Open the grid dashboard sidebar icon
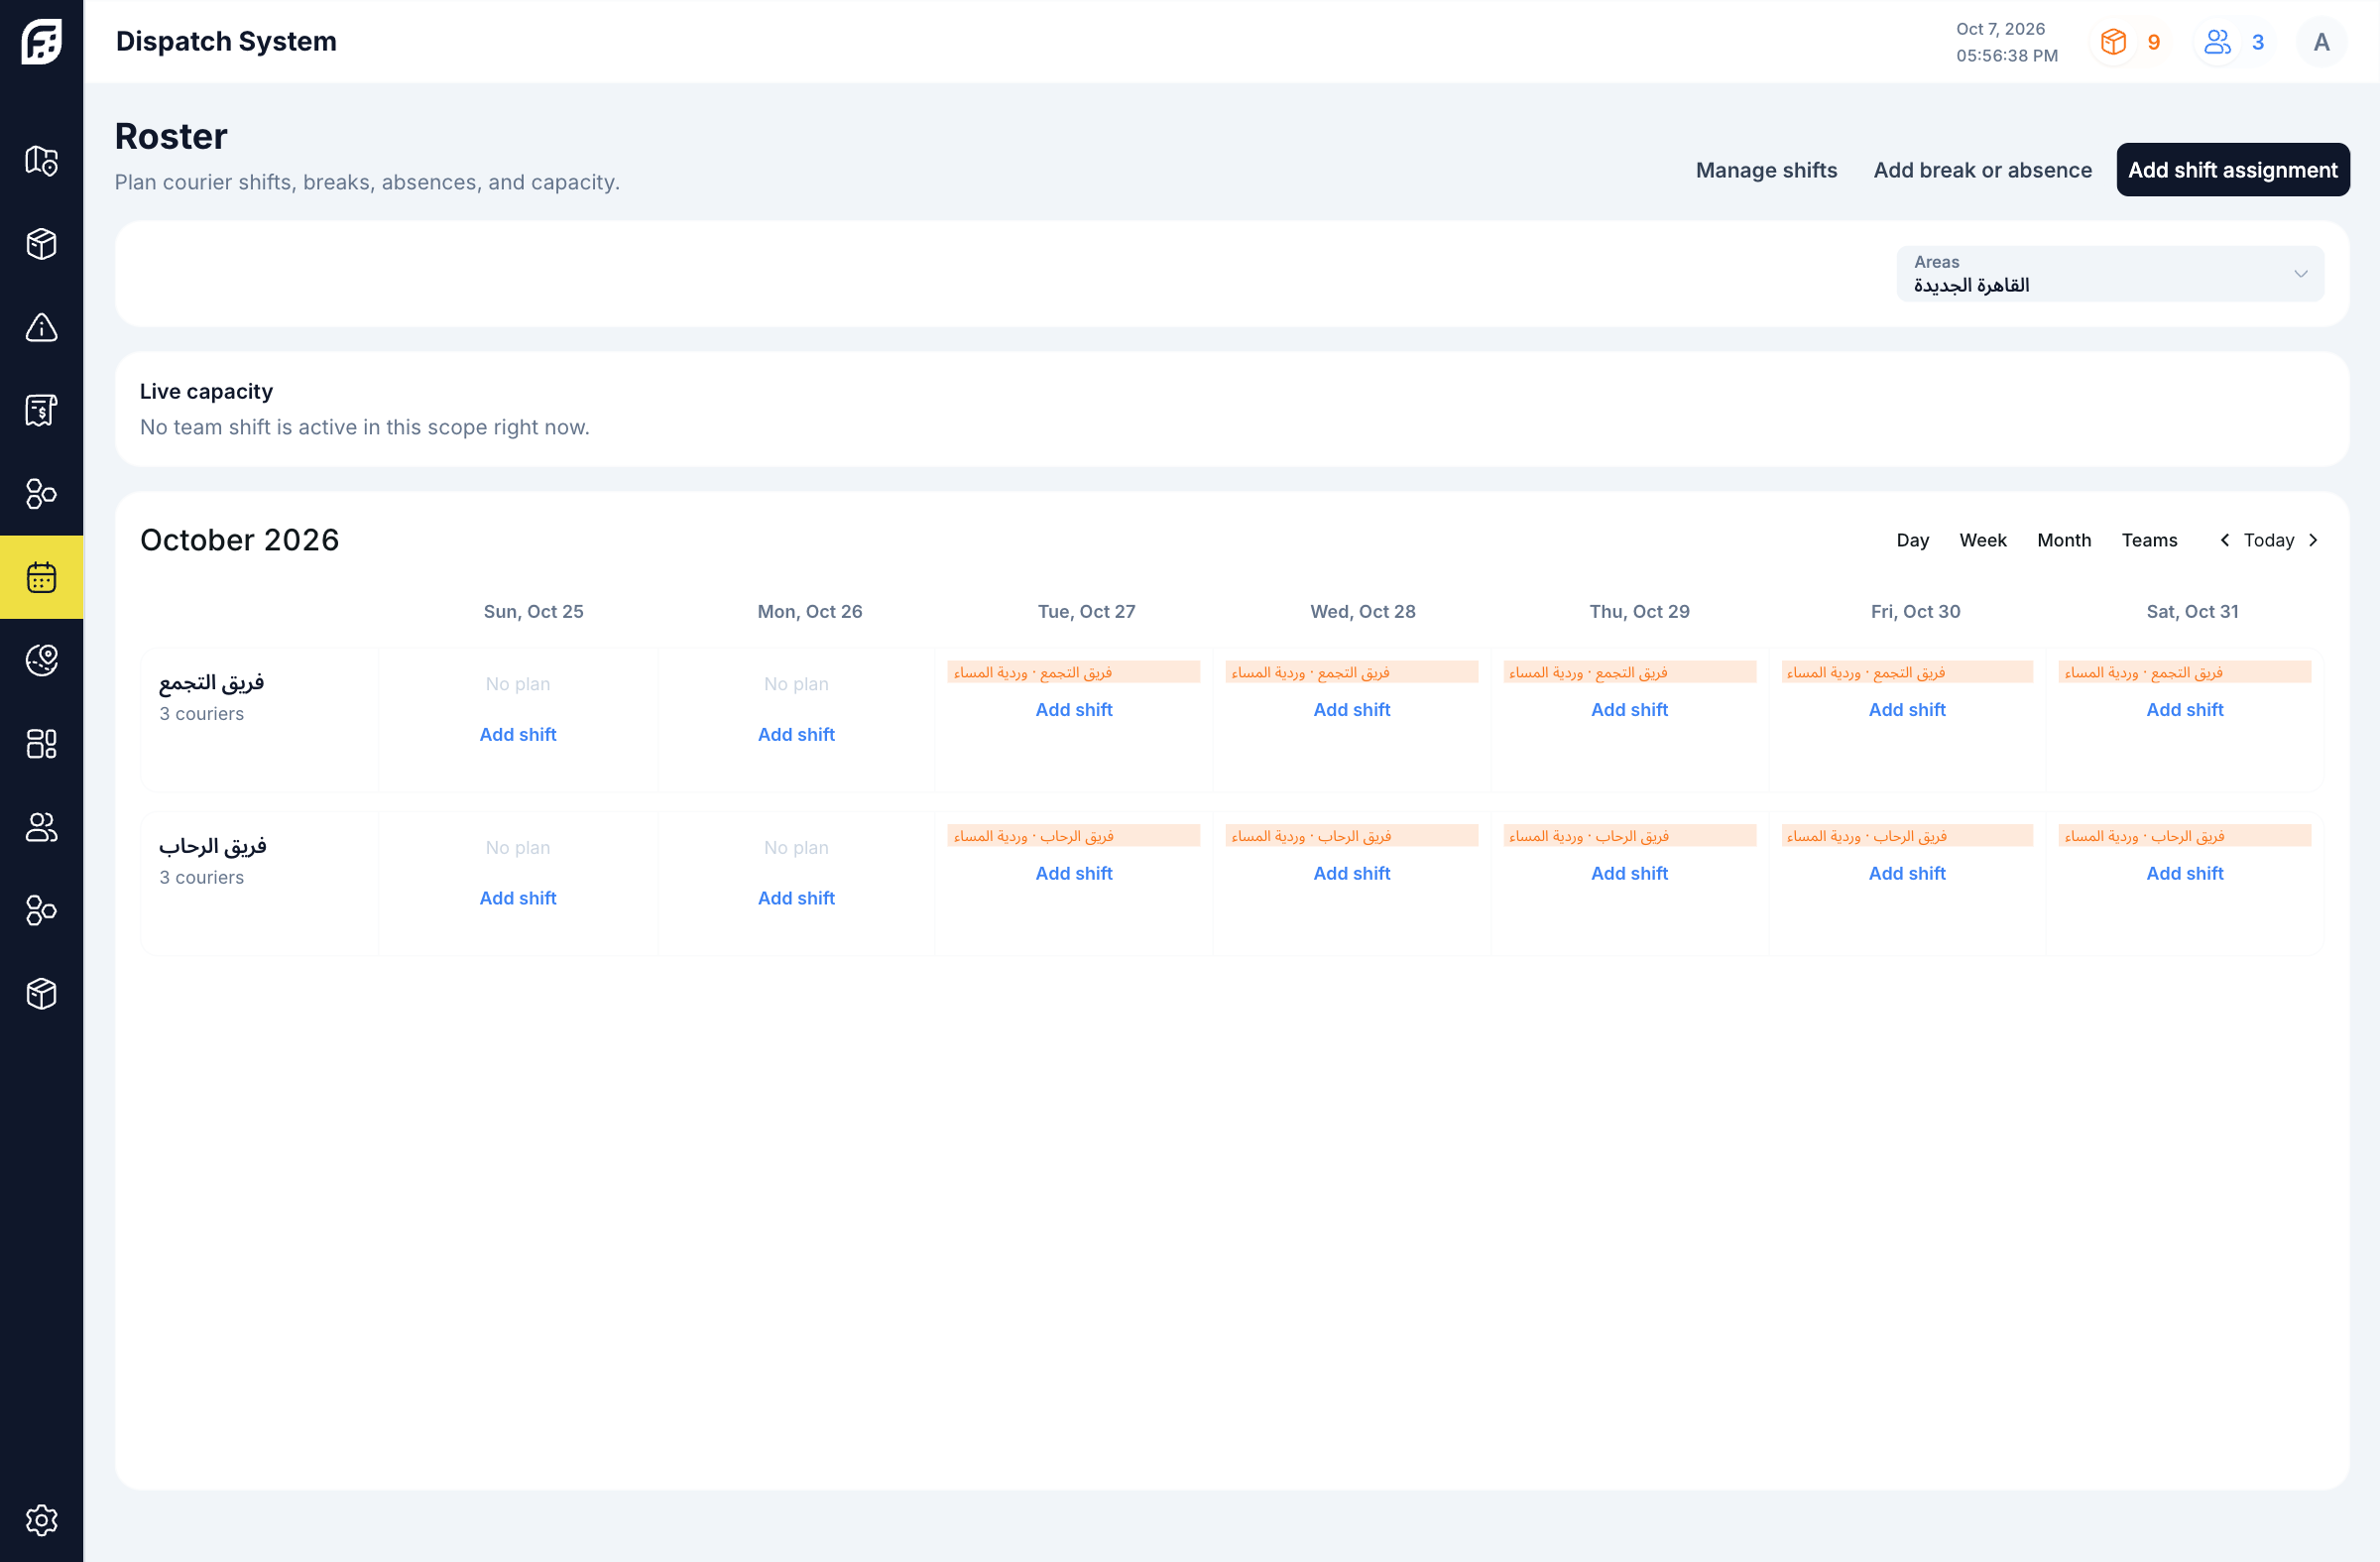The width and height of the screenshot is (2380, 1562). 41,743
